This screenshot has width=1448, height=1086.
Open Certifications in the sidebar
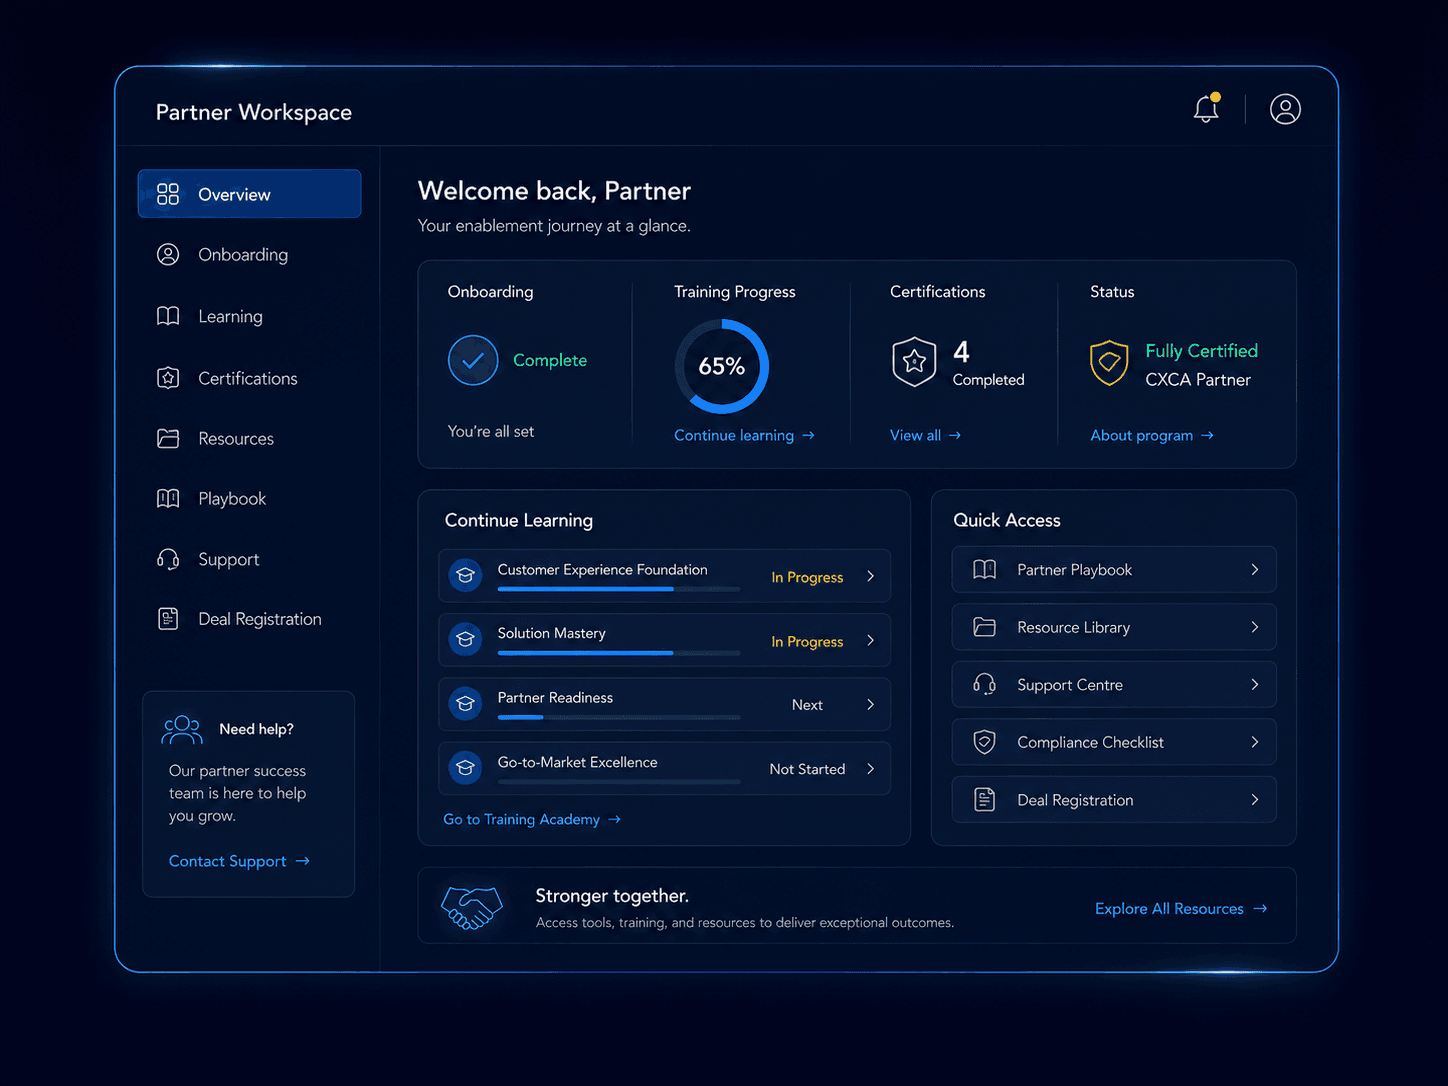tap(248, 378)
